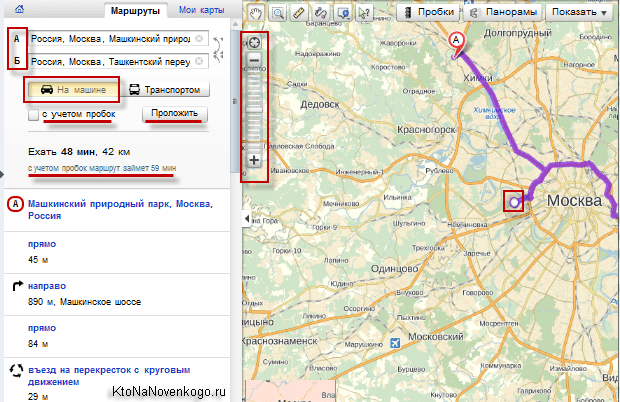Image resolution: width=620 pixels, height=402 pixels.
Task: Clear the Машкинский start address field
Action: click(x=199, y=39)
